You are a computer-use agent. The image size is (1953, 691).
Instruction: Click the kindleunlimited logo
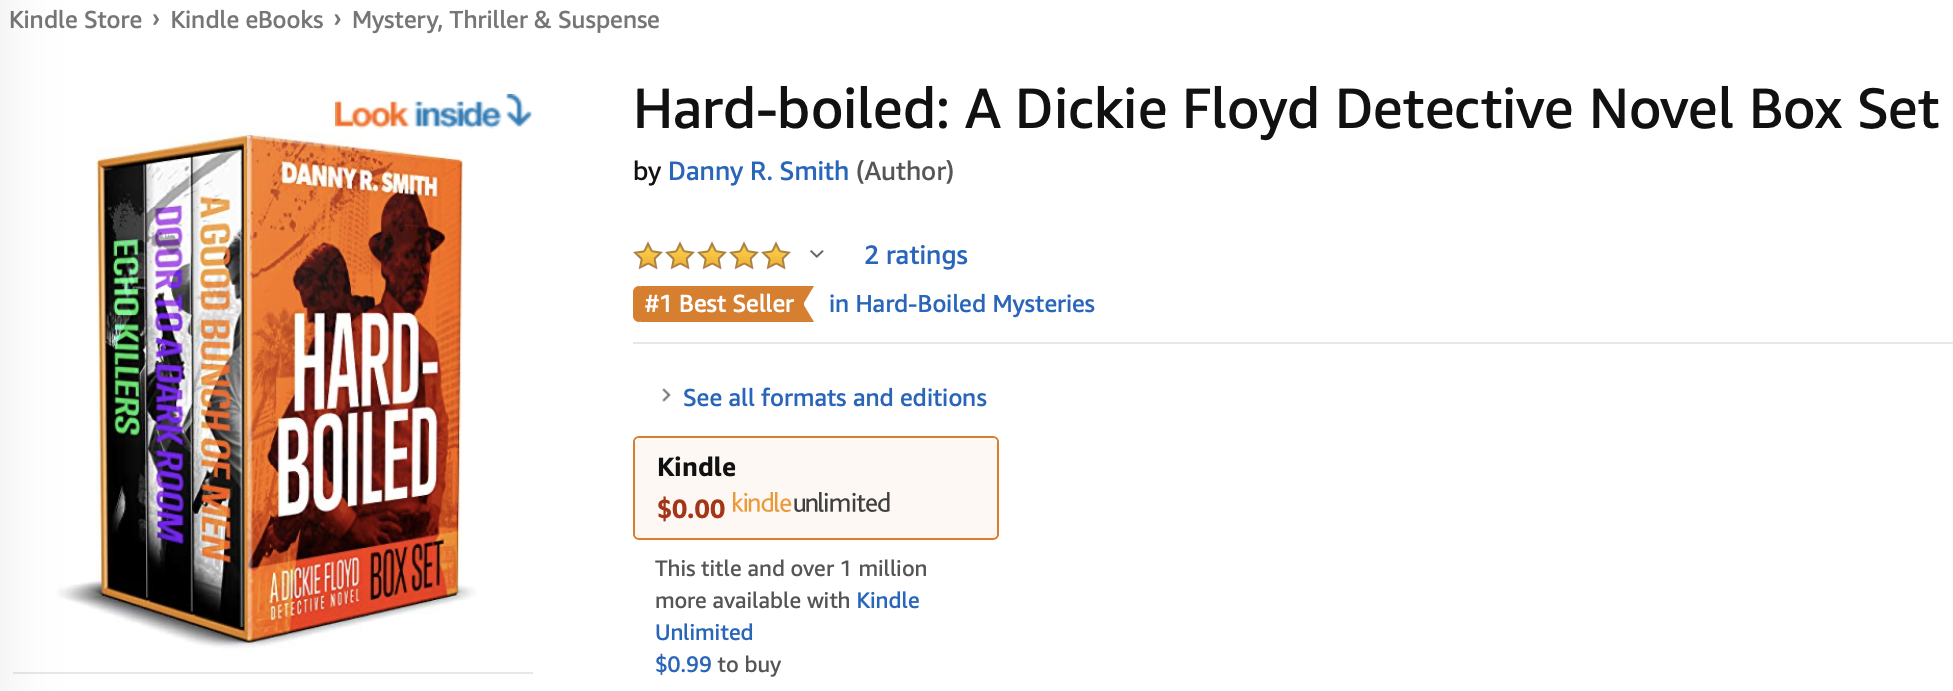(x=811, y=504)
